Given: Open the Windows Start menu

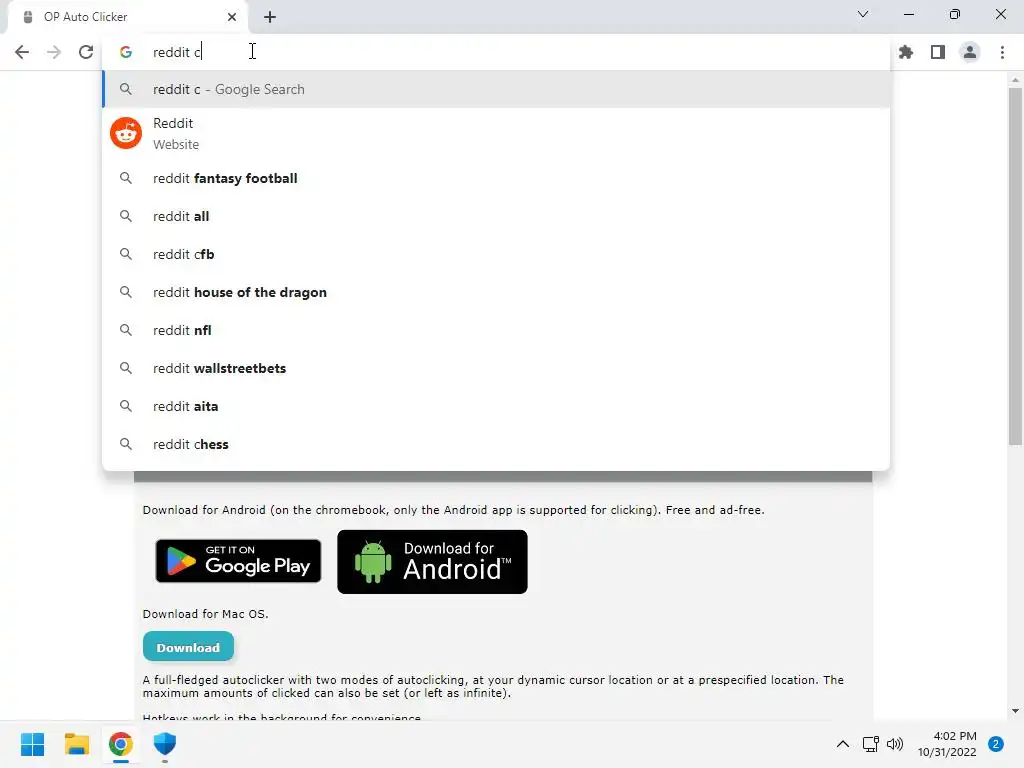Looking at the screenshot, I should [32, 744].
